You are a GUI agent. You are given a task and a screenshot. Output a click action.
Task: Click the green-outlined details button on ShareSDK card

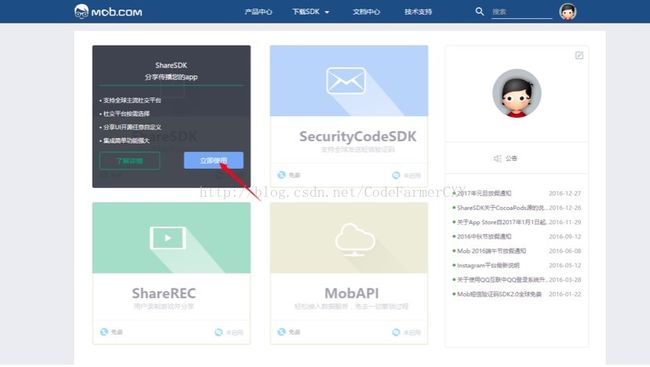point(130,160)
